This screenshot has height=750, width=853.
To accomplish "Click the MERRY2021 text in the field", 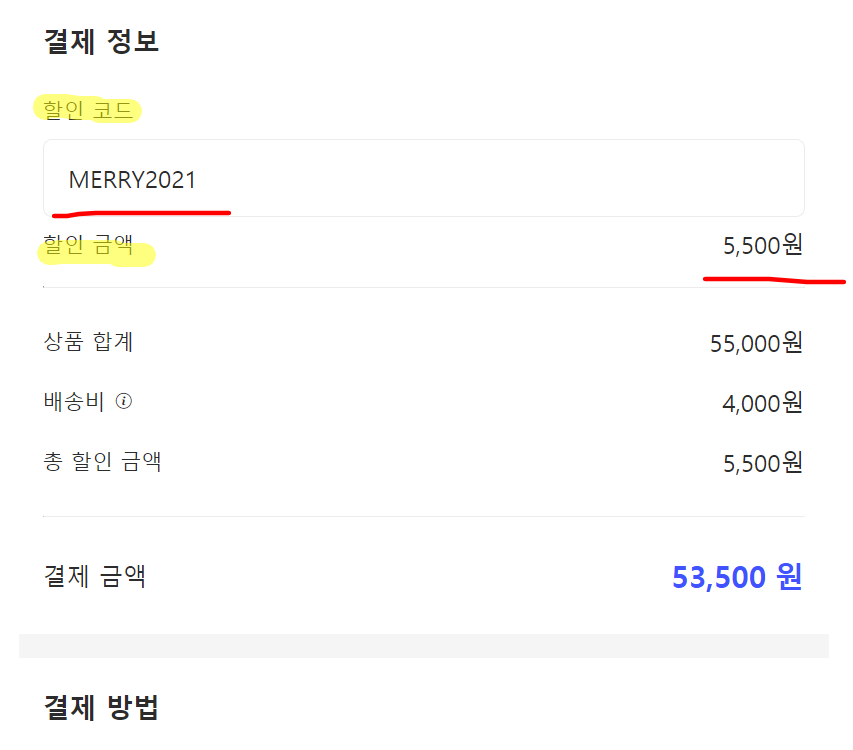I will 132,180.
